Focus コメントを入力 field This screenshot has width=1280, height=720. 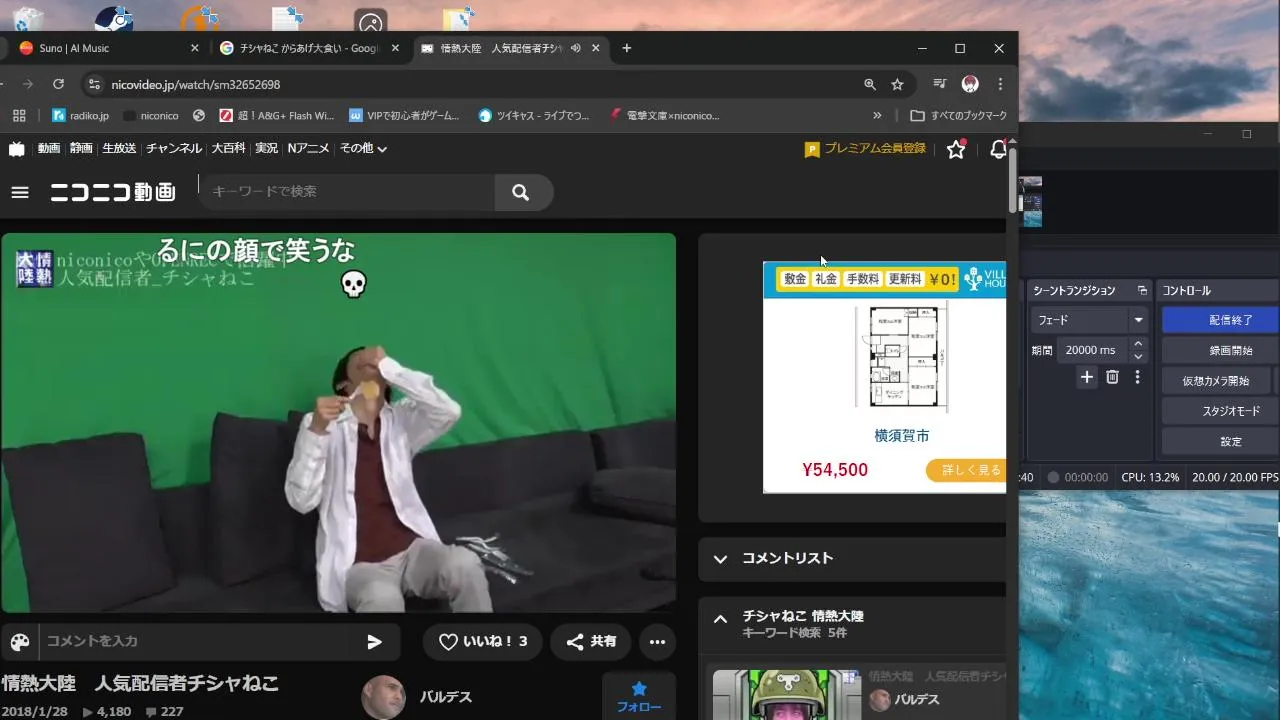click(195, 642)
